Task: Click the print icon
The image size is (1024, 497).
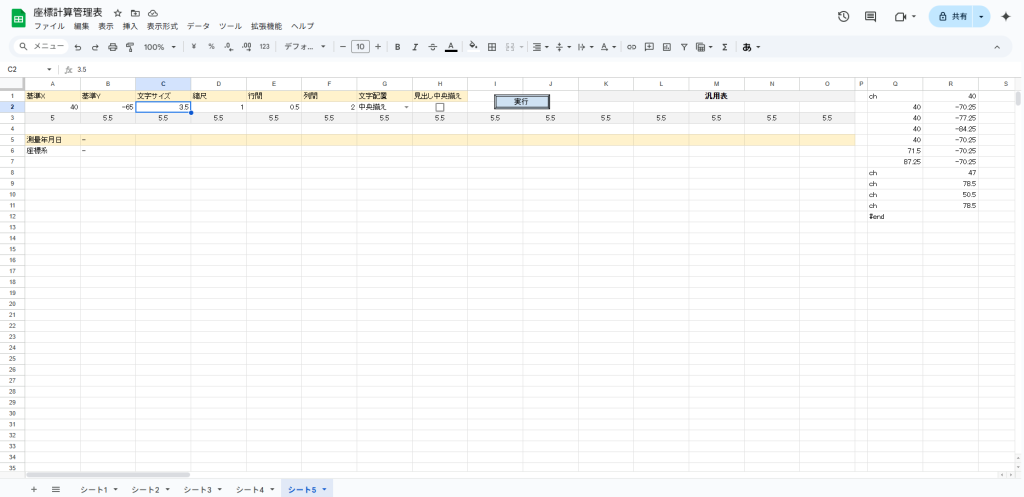Action: (x=112, y=47)
